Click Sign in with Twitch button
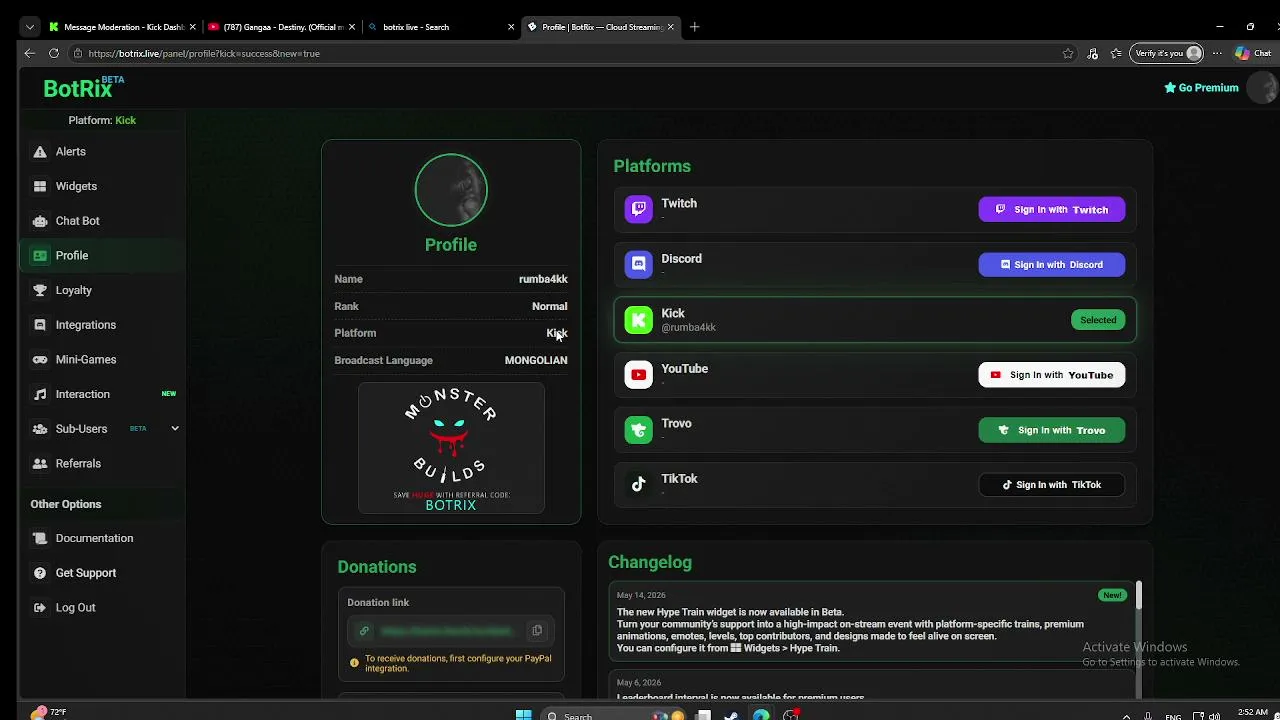Viewport: 1280px width, 720px height. coord(1051,210)
